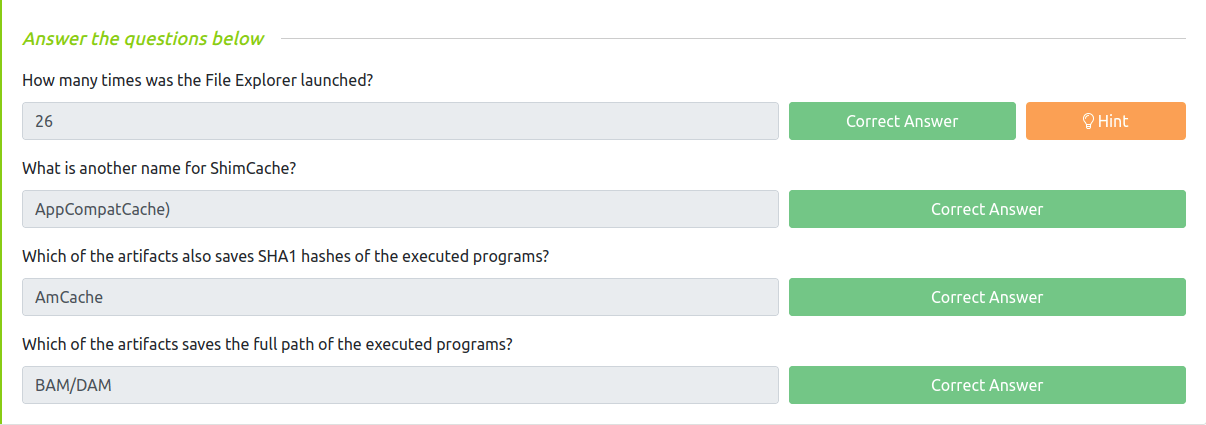Focus the answer field containing 26
Viewport: 1206px width, 425px height.
click(400, 121)
